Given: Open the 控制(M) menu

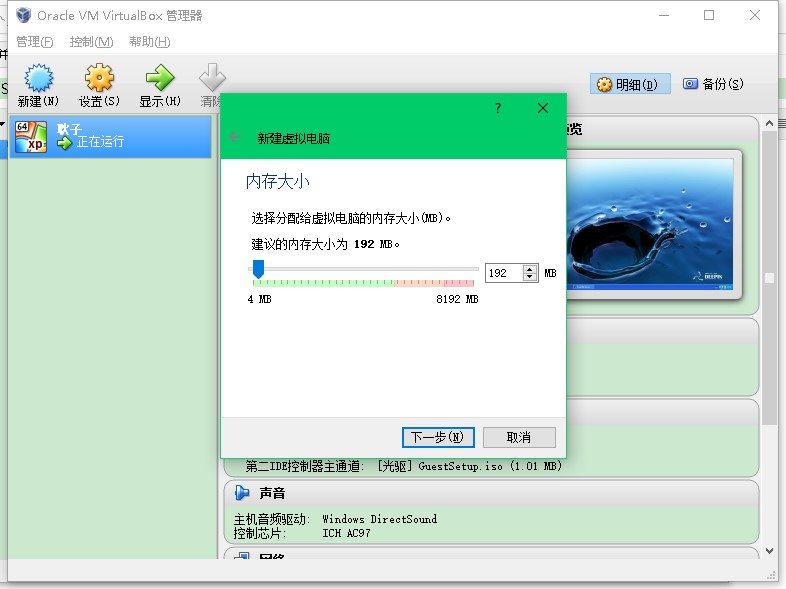Looking at the screenshot, I should pos(91,42).
